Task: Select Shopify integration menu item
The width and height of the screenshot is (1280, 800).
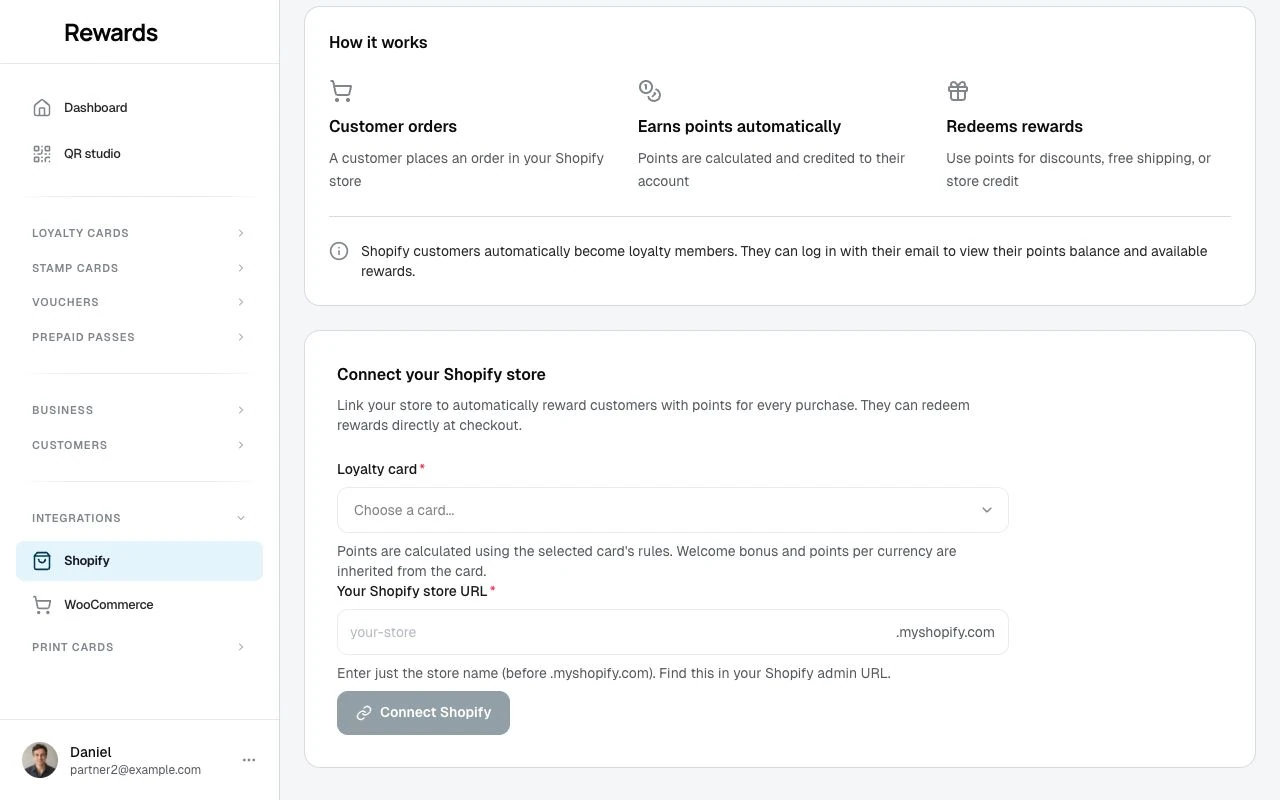Action: pos(139,561)
